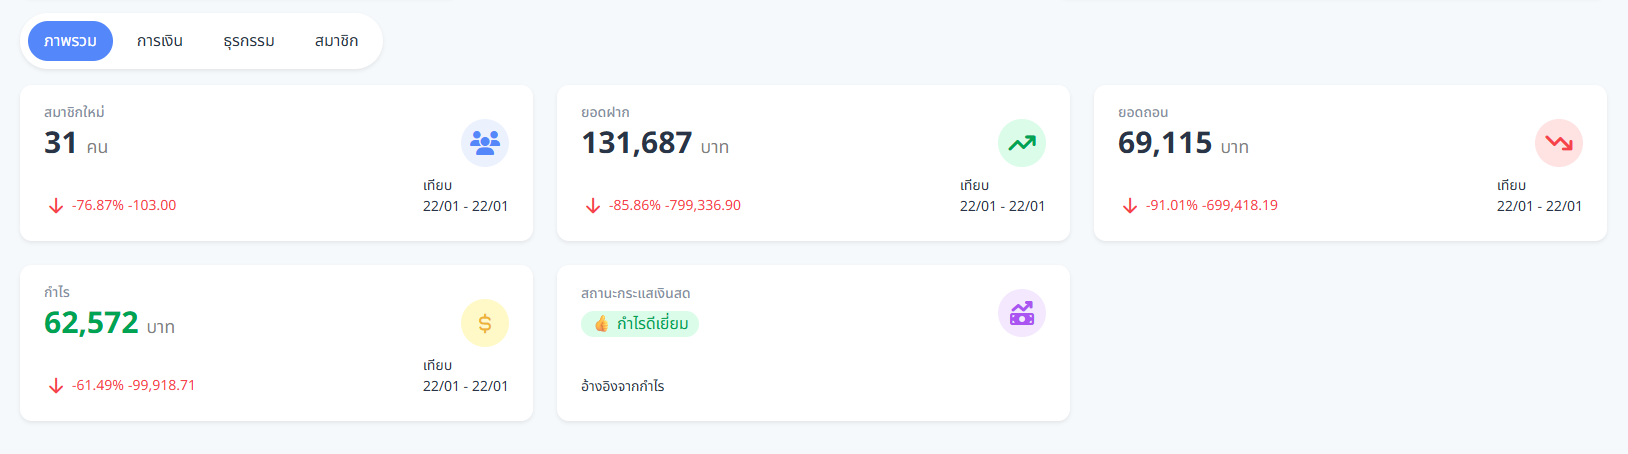Screen dimensions: 1628x454
Task: Select the ธุรกรรม tab
Action: (249, 41)
